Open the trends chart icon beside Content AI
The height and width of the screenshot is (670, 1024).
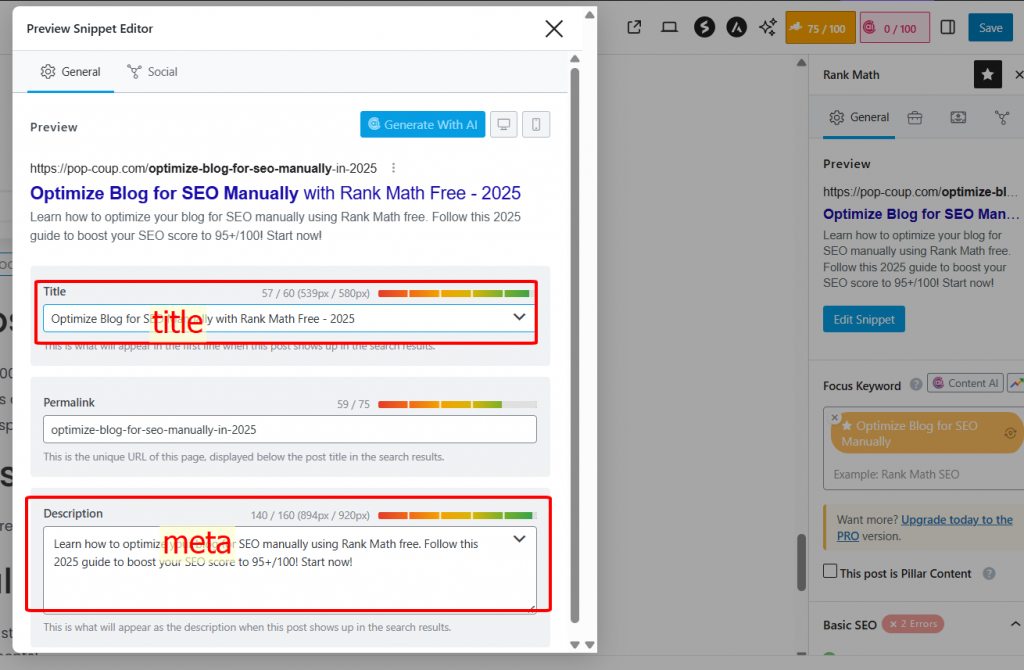1016,383
